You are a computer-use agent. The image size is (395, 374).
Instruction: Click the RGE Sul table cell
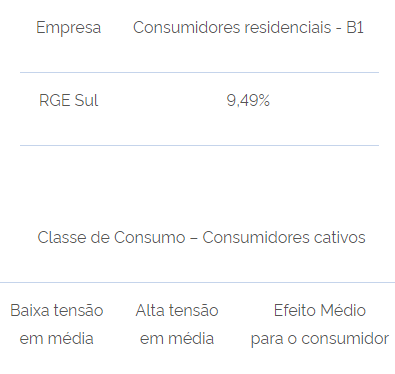[x=68, y=100]
